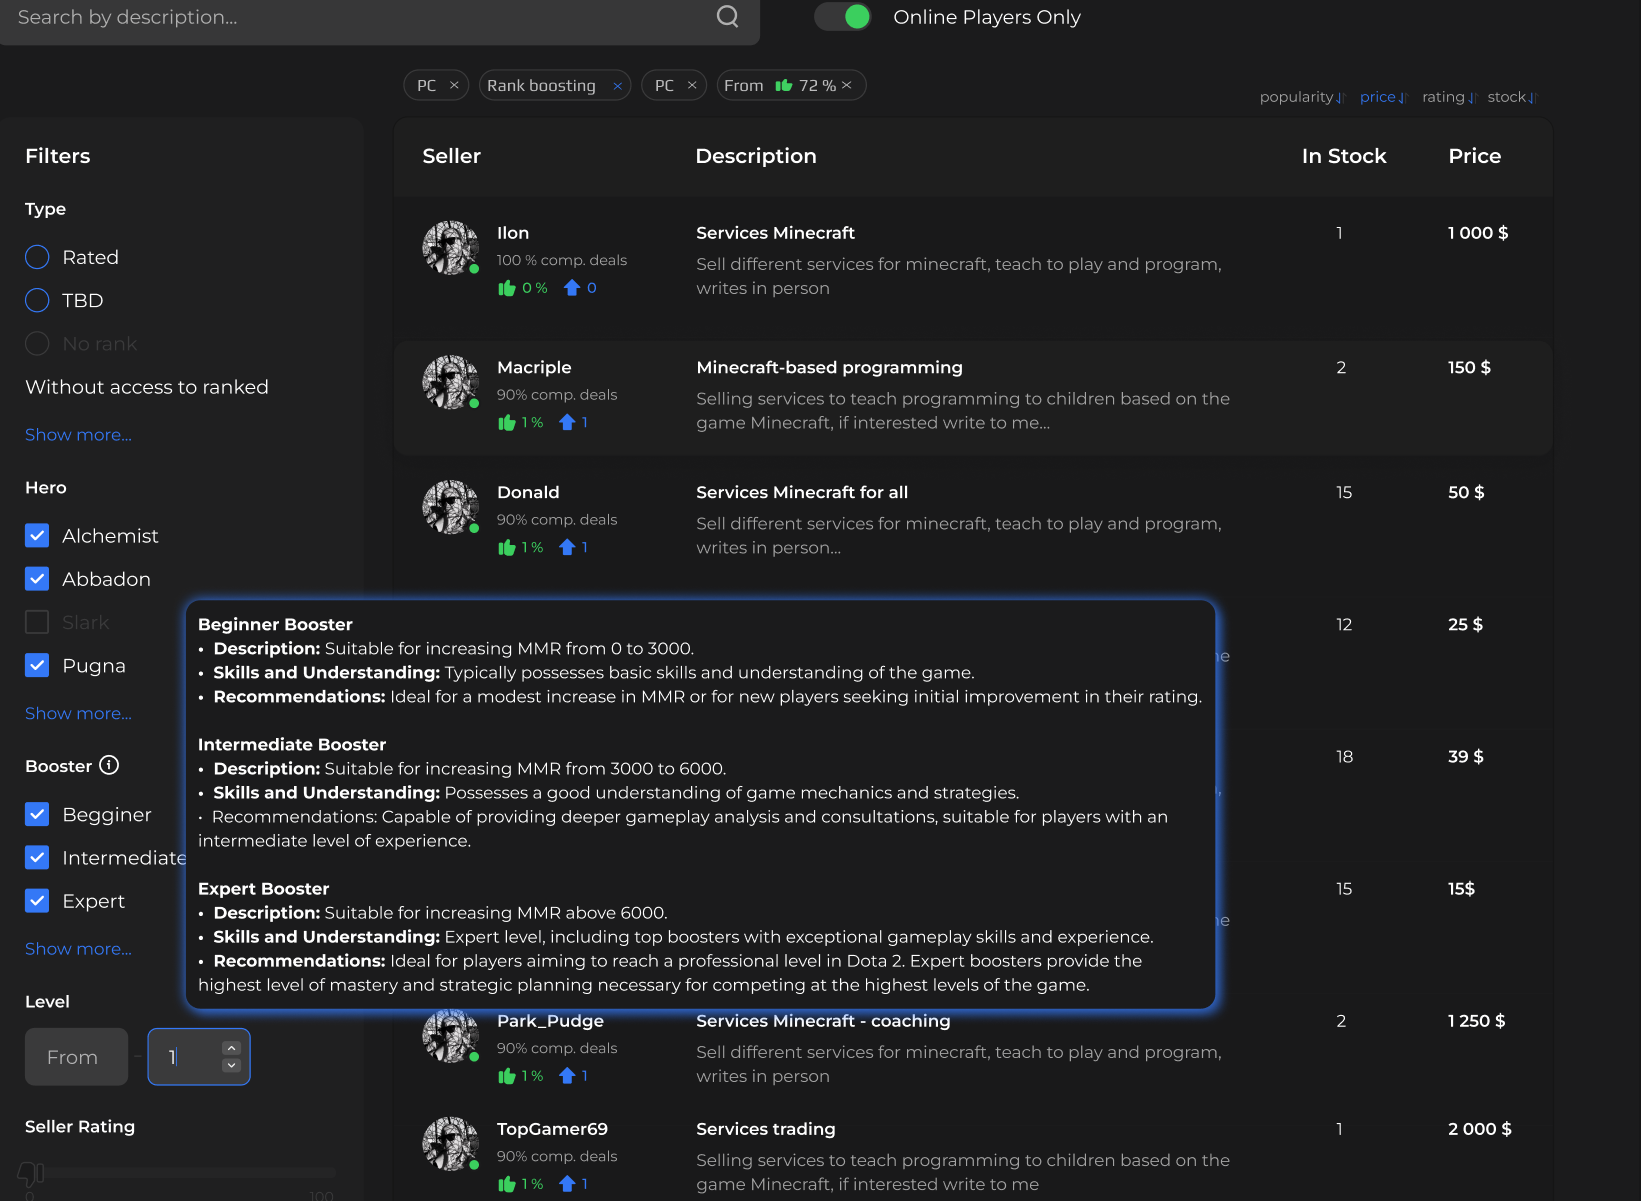Uncheck the Begginer booster checkbox
This screenshot has height=1201, width=1641.
click(37, 814)
